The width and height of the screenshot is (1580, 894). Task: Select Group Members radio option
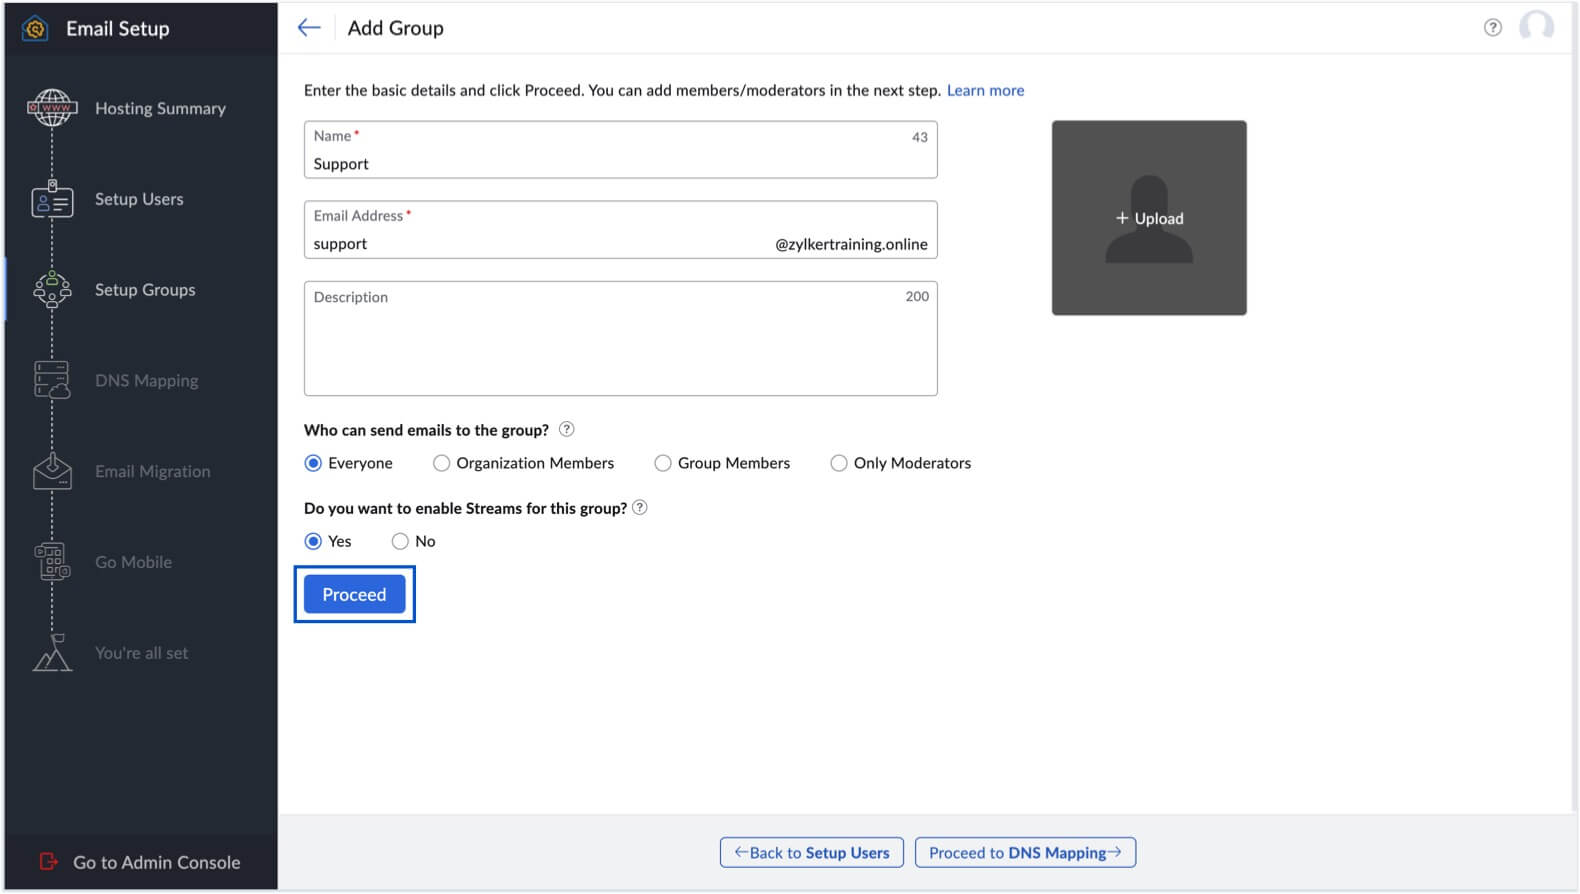[x=663, y=463]
